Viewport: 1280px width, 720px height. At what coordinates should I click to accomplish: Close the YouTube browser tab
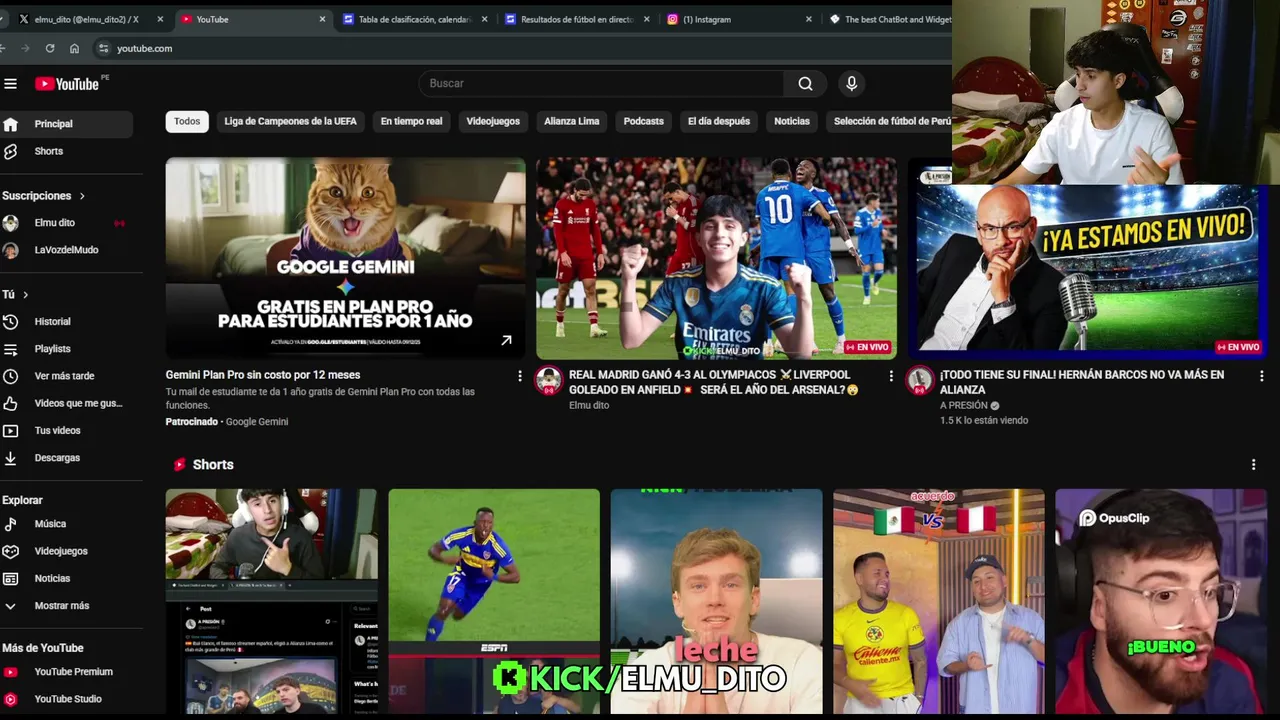(322, 19)
